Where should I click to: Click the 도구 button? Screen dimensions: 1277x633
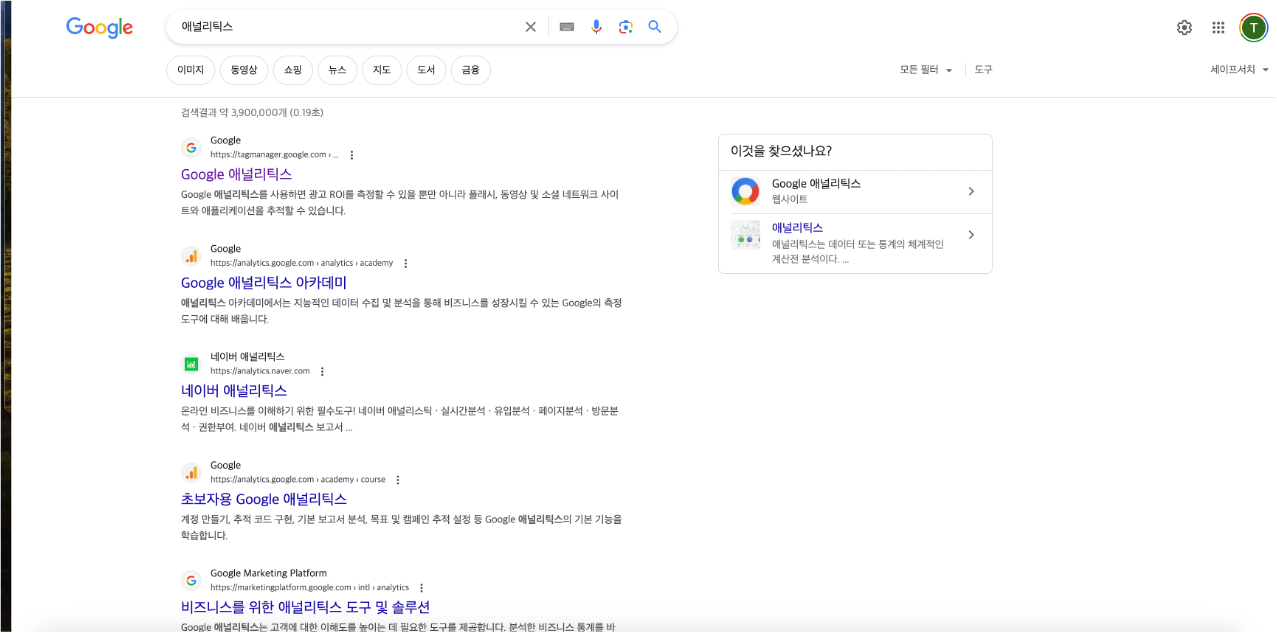coord(984,70)
